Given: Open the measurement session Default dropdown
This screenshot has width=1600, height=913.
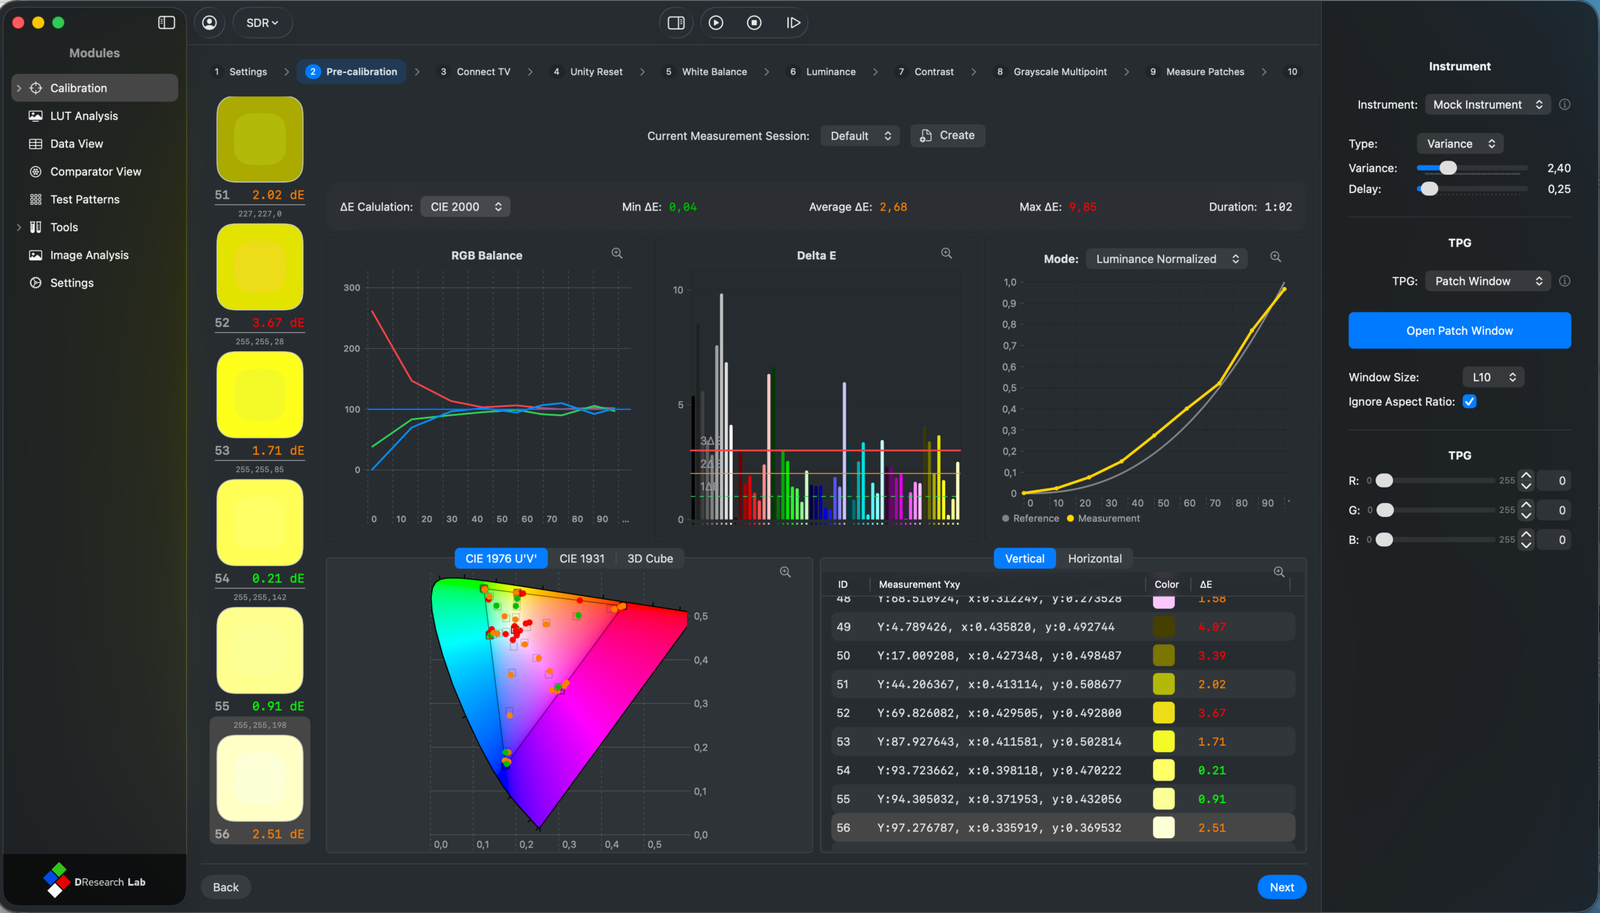Looking at the screenshot, I should click(860, 135).
